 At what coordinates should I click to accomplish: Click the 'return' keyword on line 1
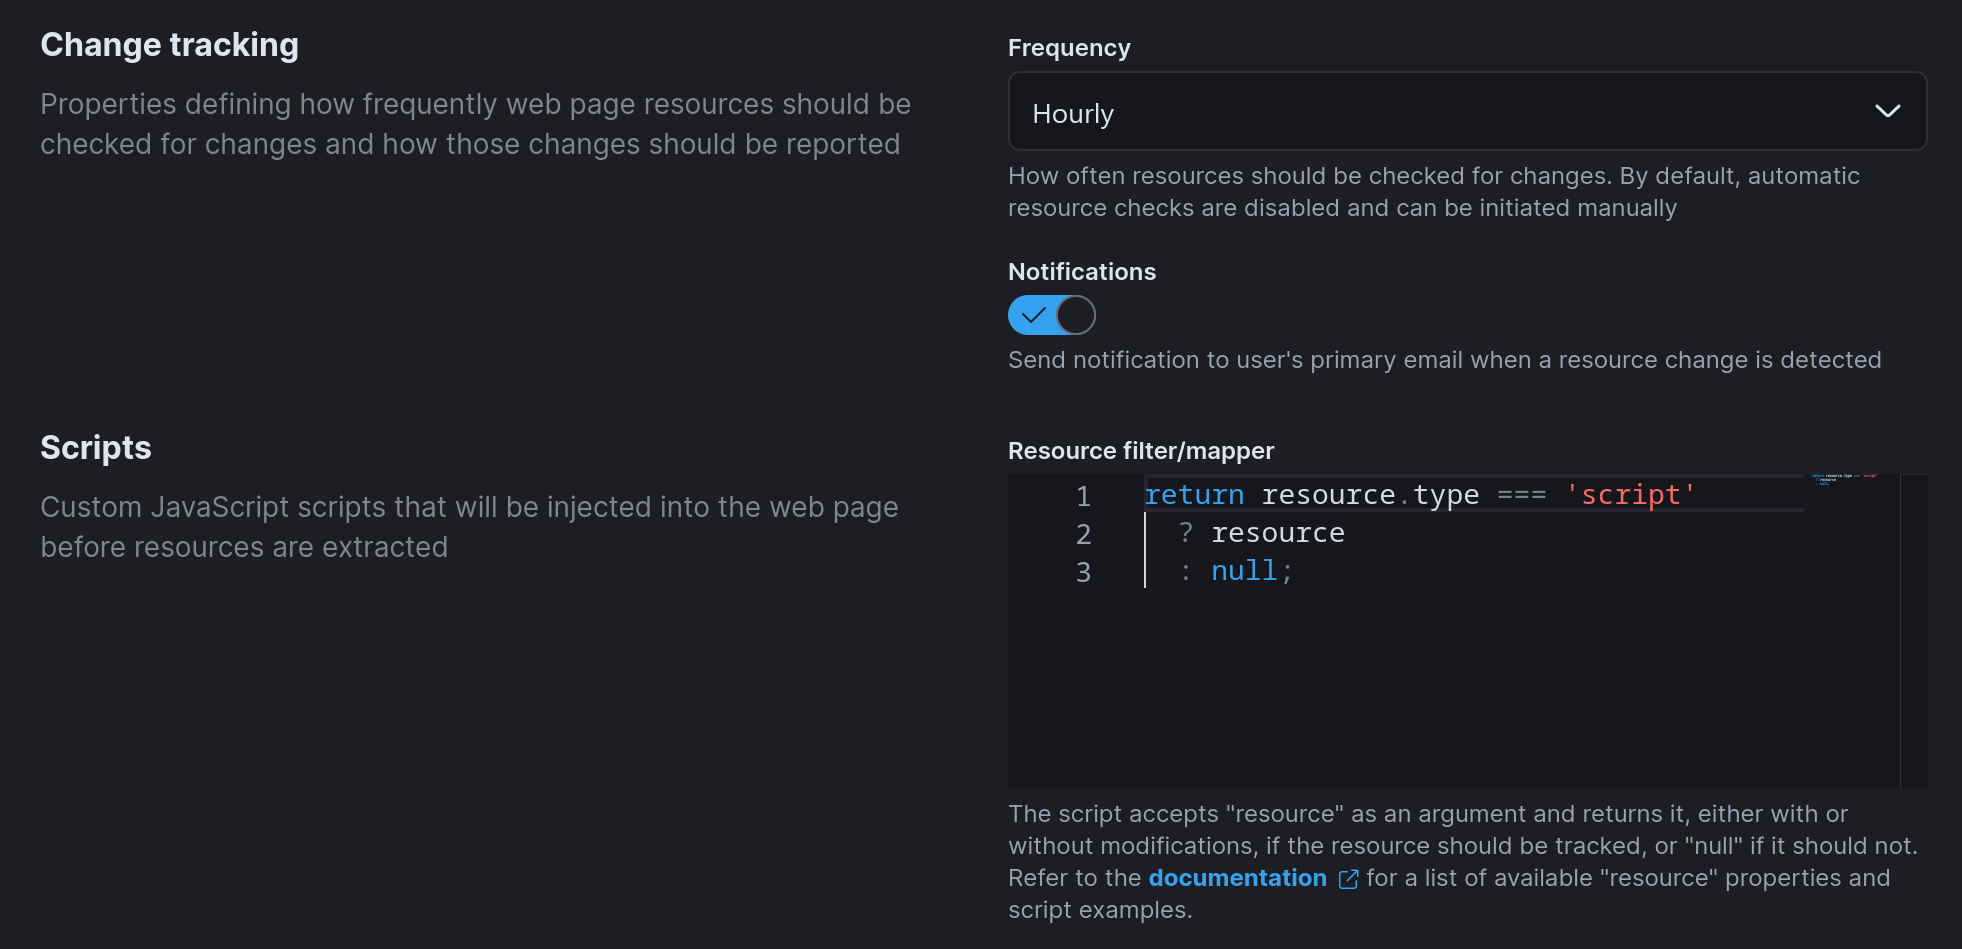pos(1194,494)
